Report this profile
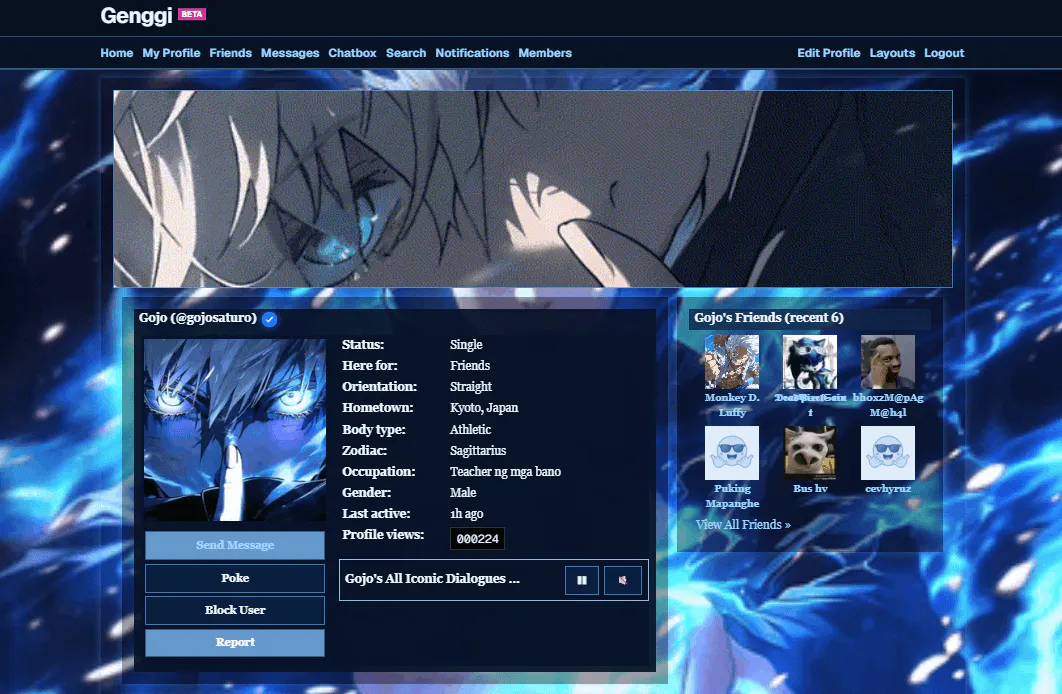Screen dimensions: 1062x694 point(235,643)
